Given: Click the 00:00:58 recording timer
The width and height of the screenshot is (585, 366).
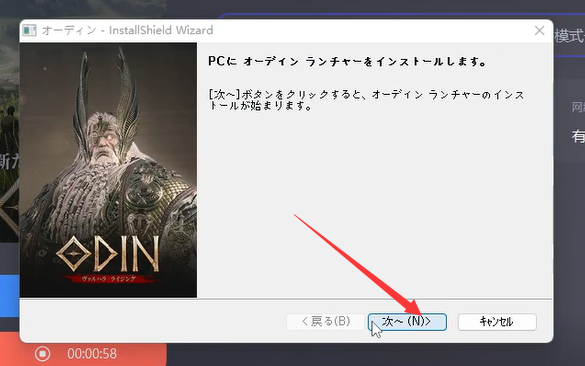Looking at the screenshot, I should (92, 354).
